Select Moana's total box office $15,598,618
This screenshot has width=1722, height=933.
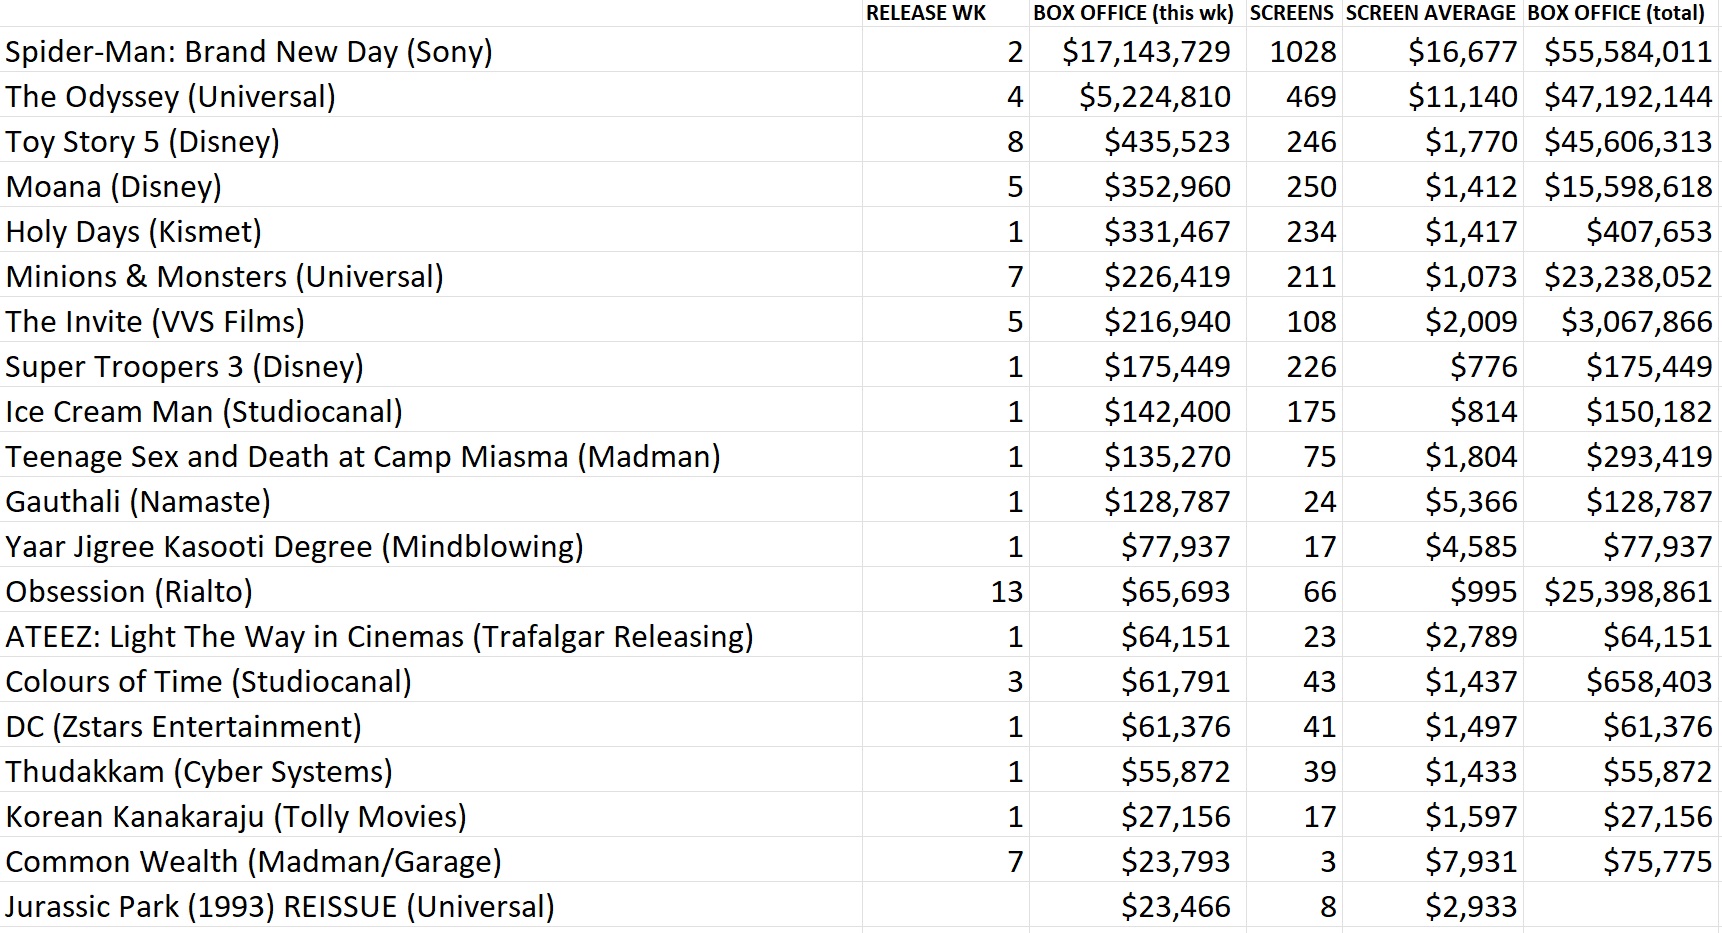1628,187
